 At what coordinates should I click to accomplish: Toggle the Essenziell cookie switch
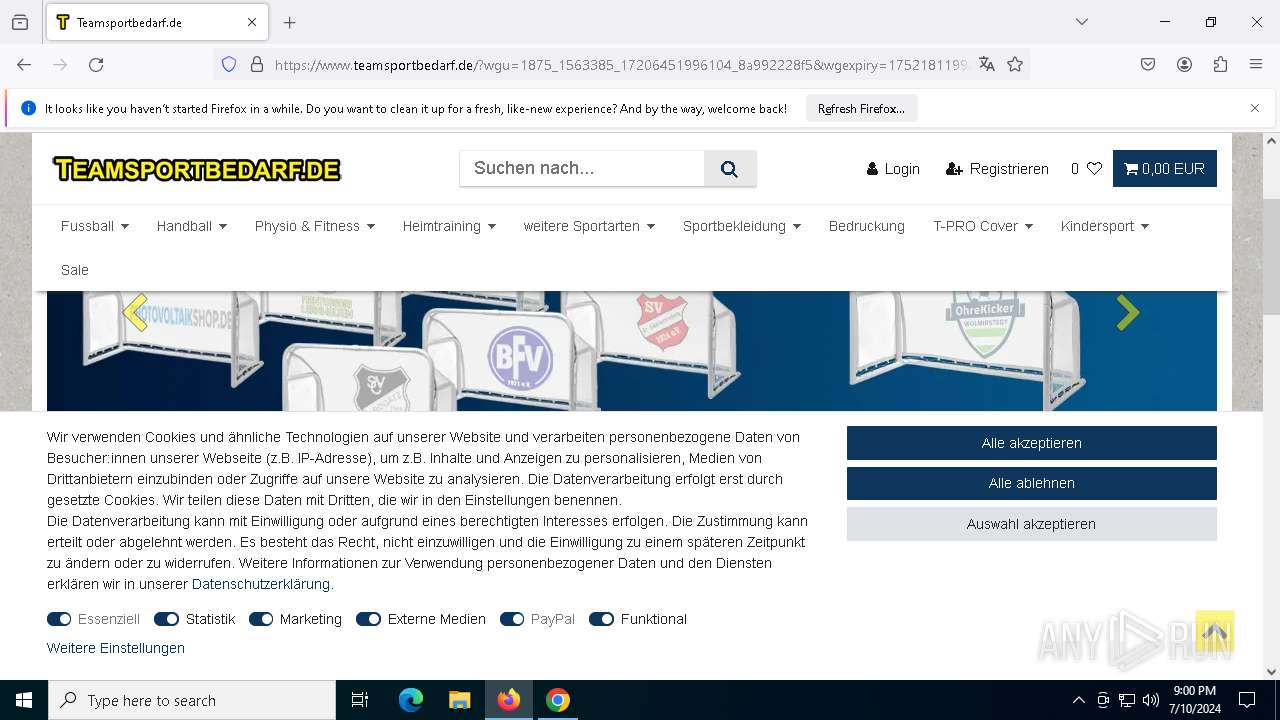(x=59, y=619)
